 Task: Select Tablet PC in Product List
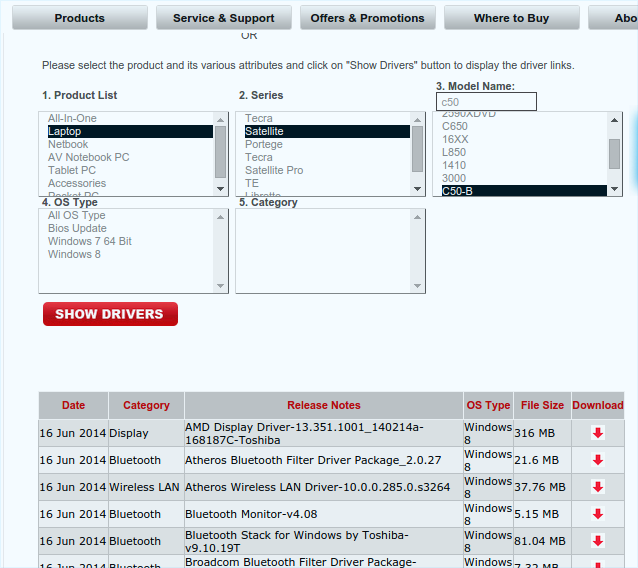coord(130,170)
